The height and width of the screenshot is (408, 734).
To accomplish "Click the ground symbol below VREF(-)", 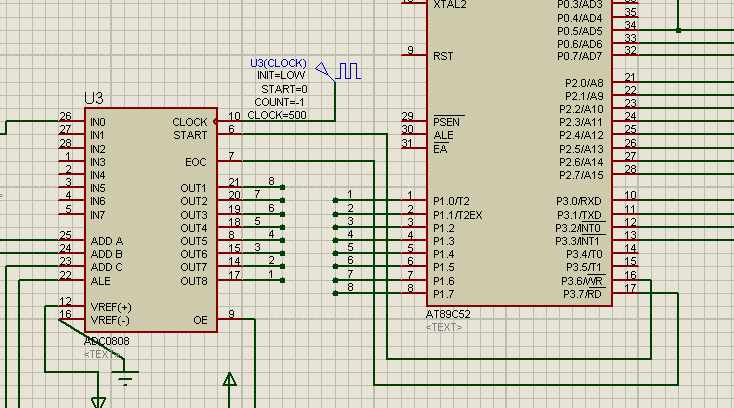I will pyautogui.click(x=125, y=378).
